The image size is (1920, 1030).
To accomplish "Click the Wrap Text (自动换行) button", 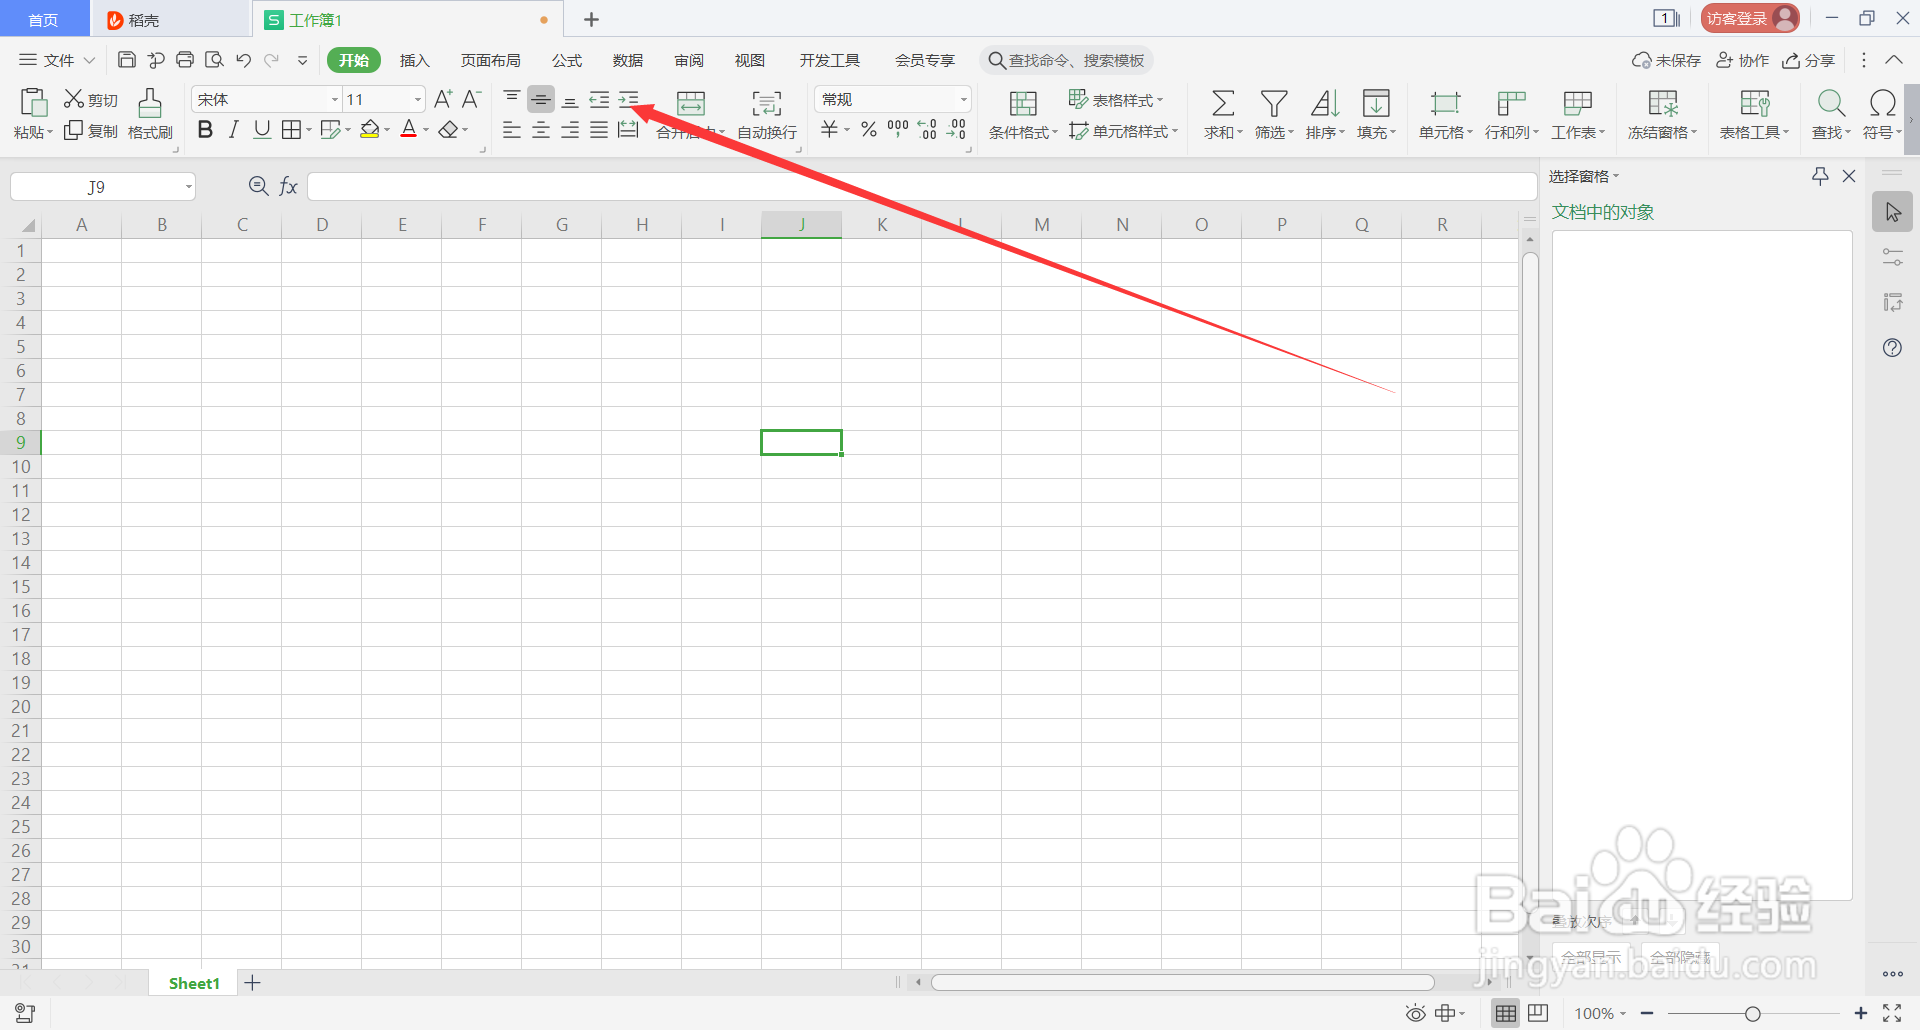I will [x=767, y=114].
